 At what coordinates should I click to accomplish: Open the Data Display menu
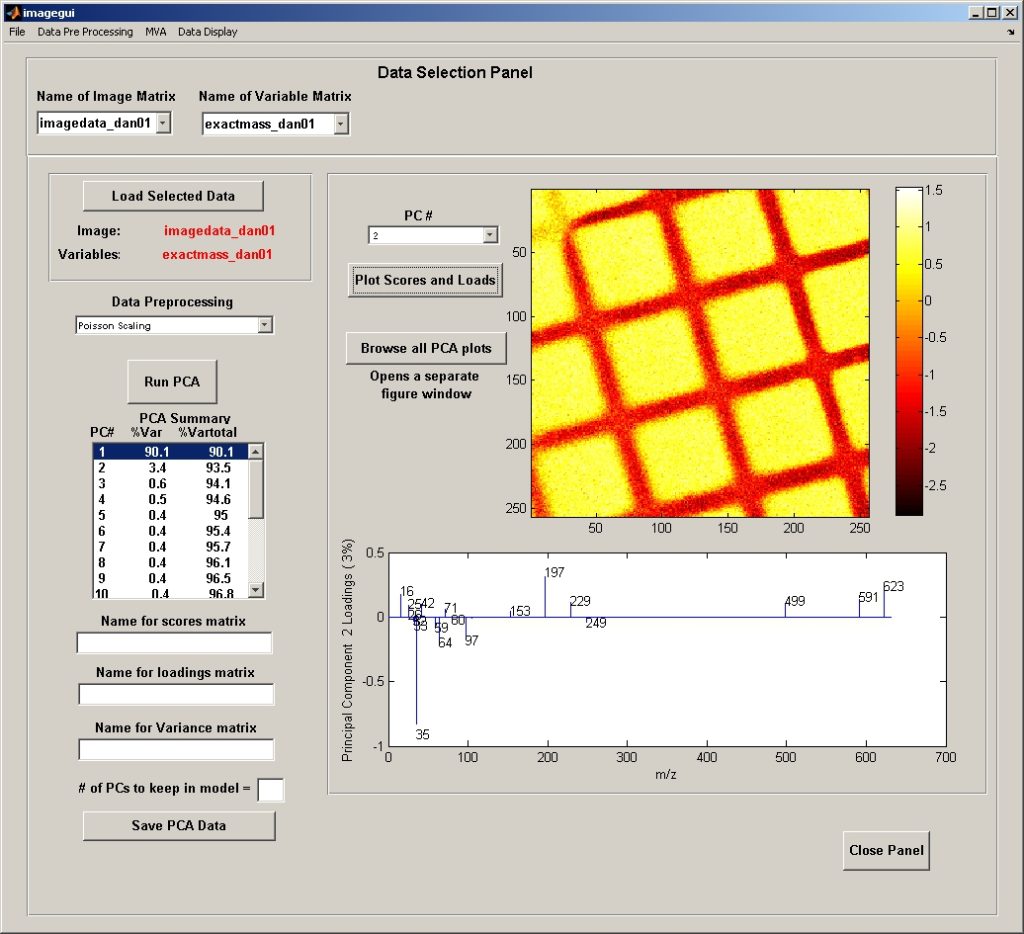tap(208, 32)
